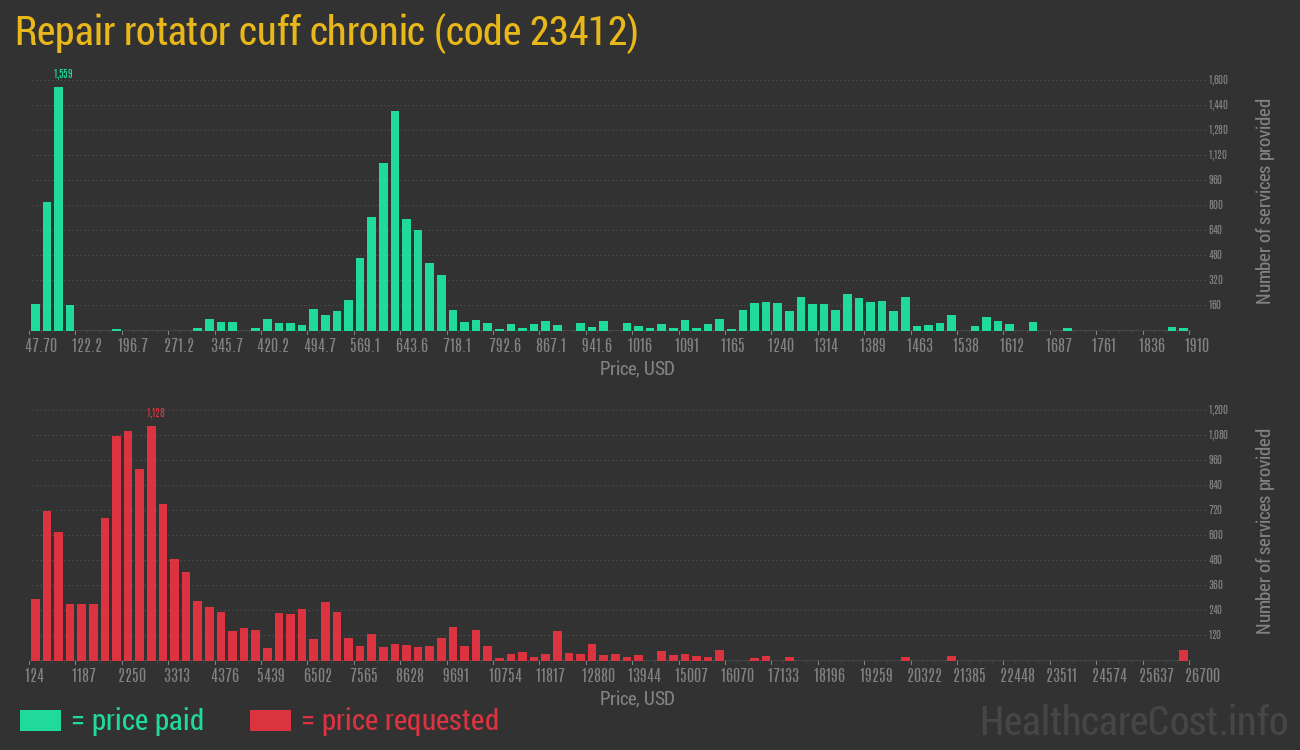This screenshot has height=750, width=1300.
Task: Click the second-highest green bar near 643.6
Action: pyautogui.click(x=395, y=220)
